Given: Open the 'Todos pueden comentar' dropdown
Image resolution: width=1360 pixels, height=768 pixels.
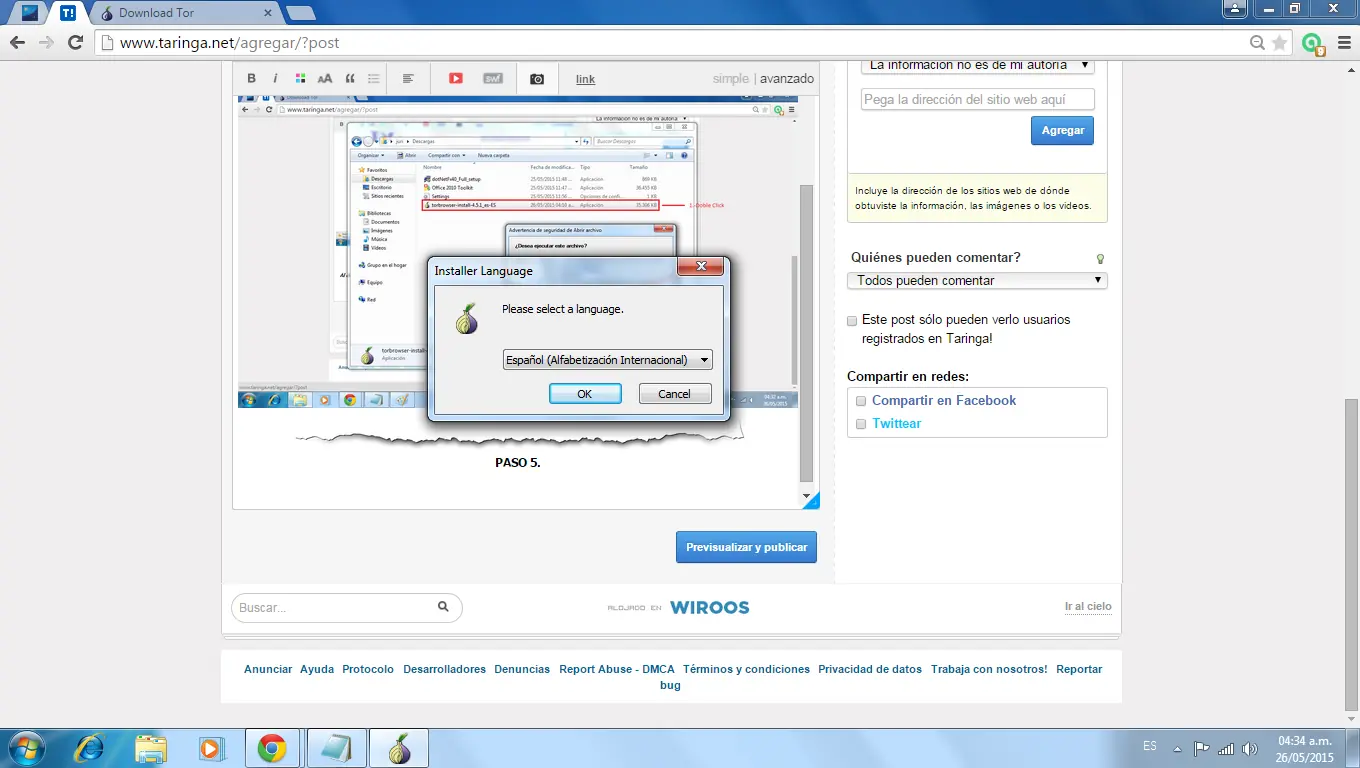Looking at the screenshot, I should point(977,281).
